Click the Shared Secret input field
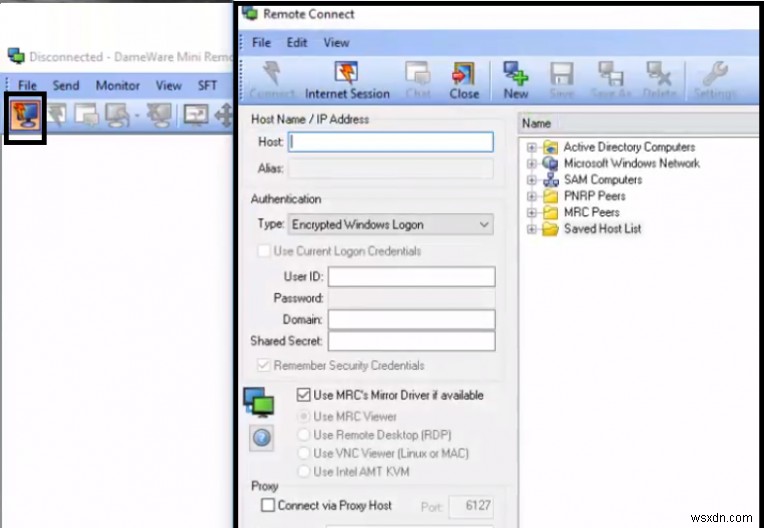 tap(411, 341)
